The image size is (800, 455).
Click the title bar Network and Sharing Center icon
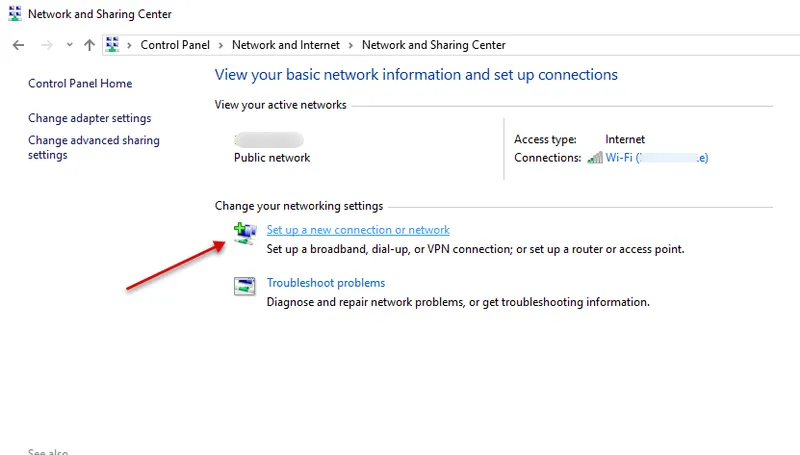click(14, 14)
